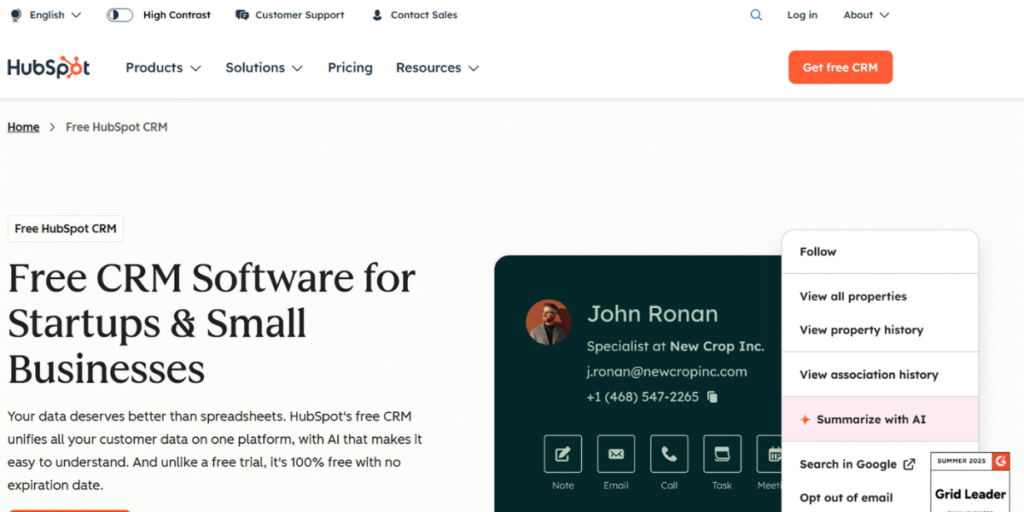
Task: Click the external link icon beside Search in Google
Action: (x=908, y=464)
